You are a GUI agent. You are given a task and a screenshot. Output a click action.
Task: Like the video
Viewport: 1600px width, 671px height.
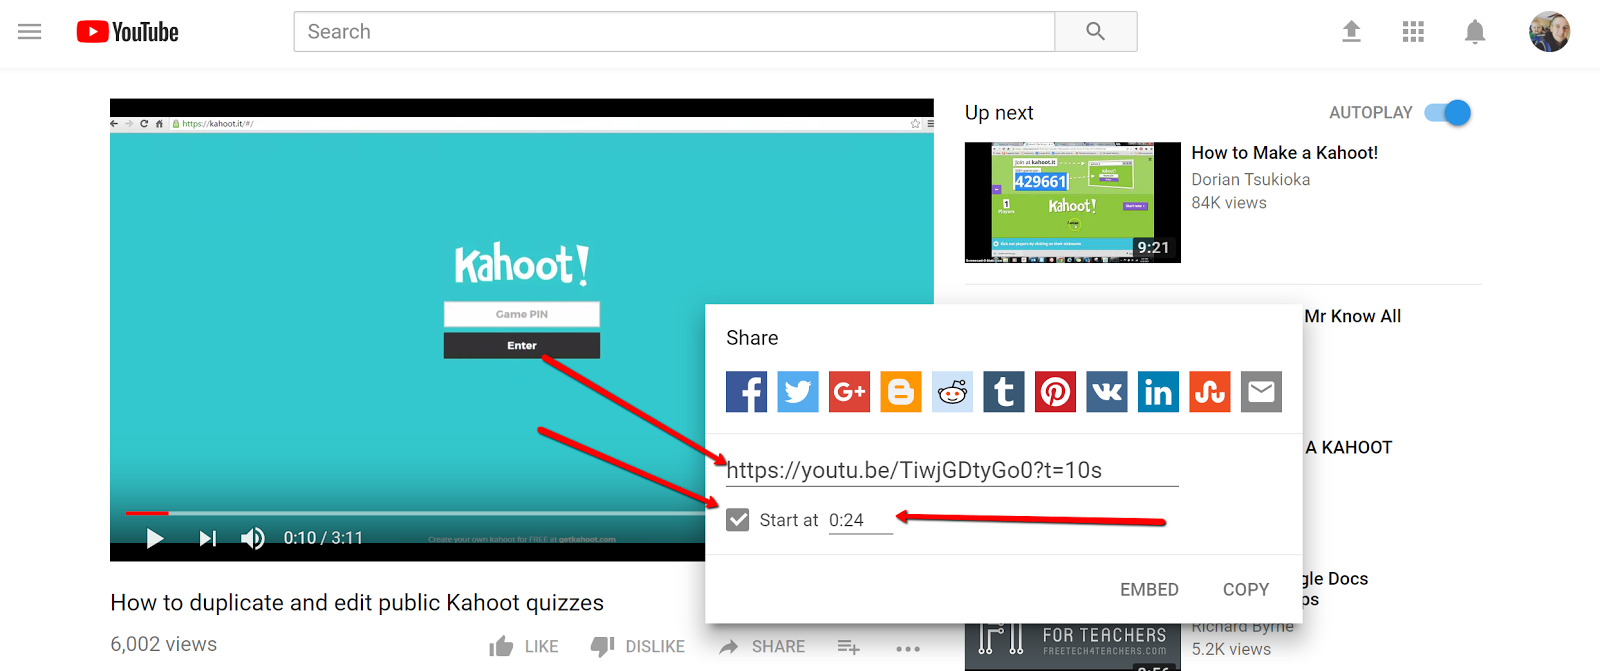(x=524, y=647)
